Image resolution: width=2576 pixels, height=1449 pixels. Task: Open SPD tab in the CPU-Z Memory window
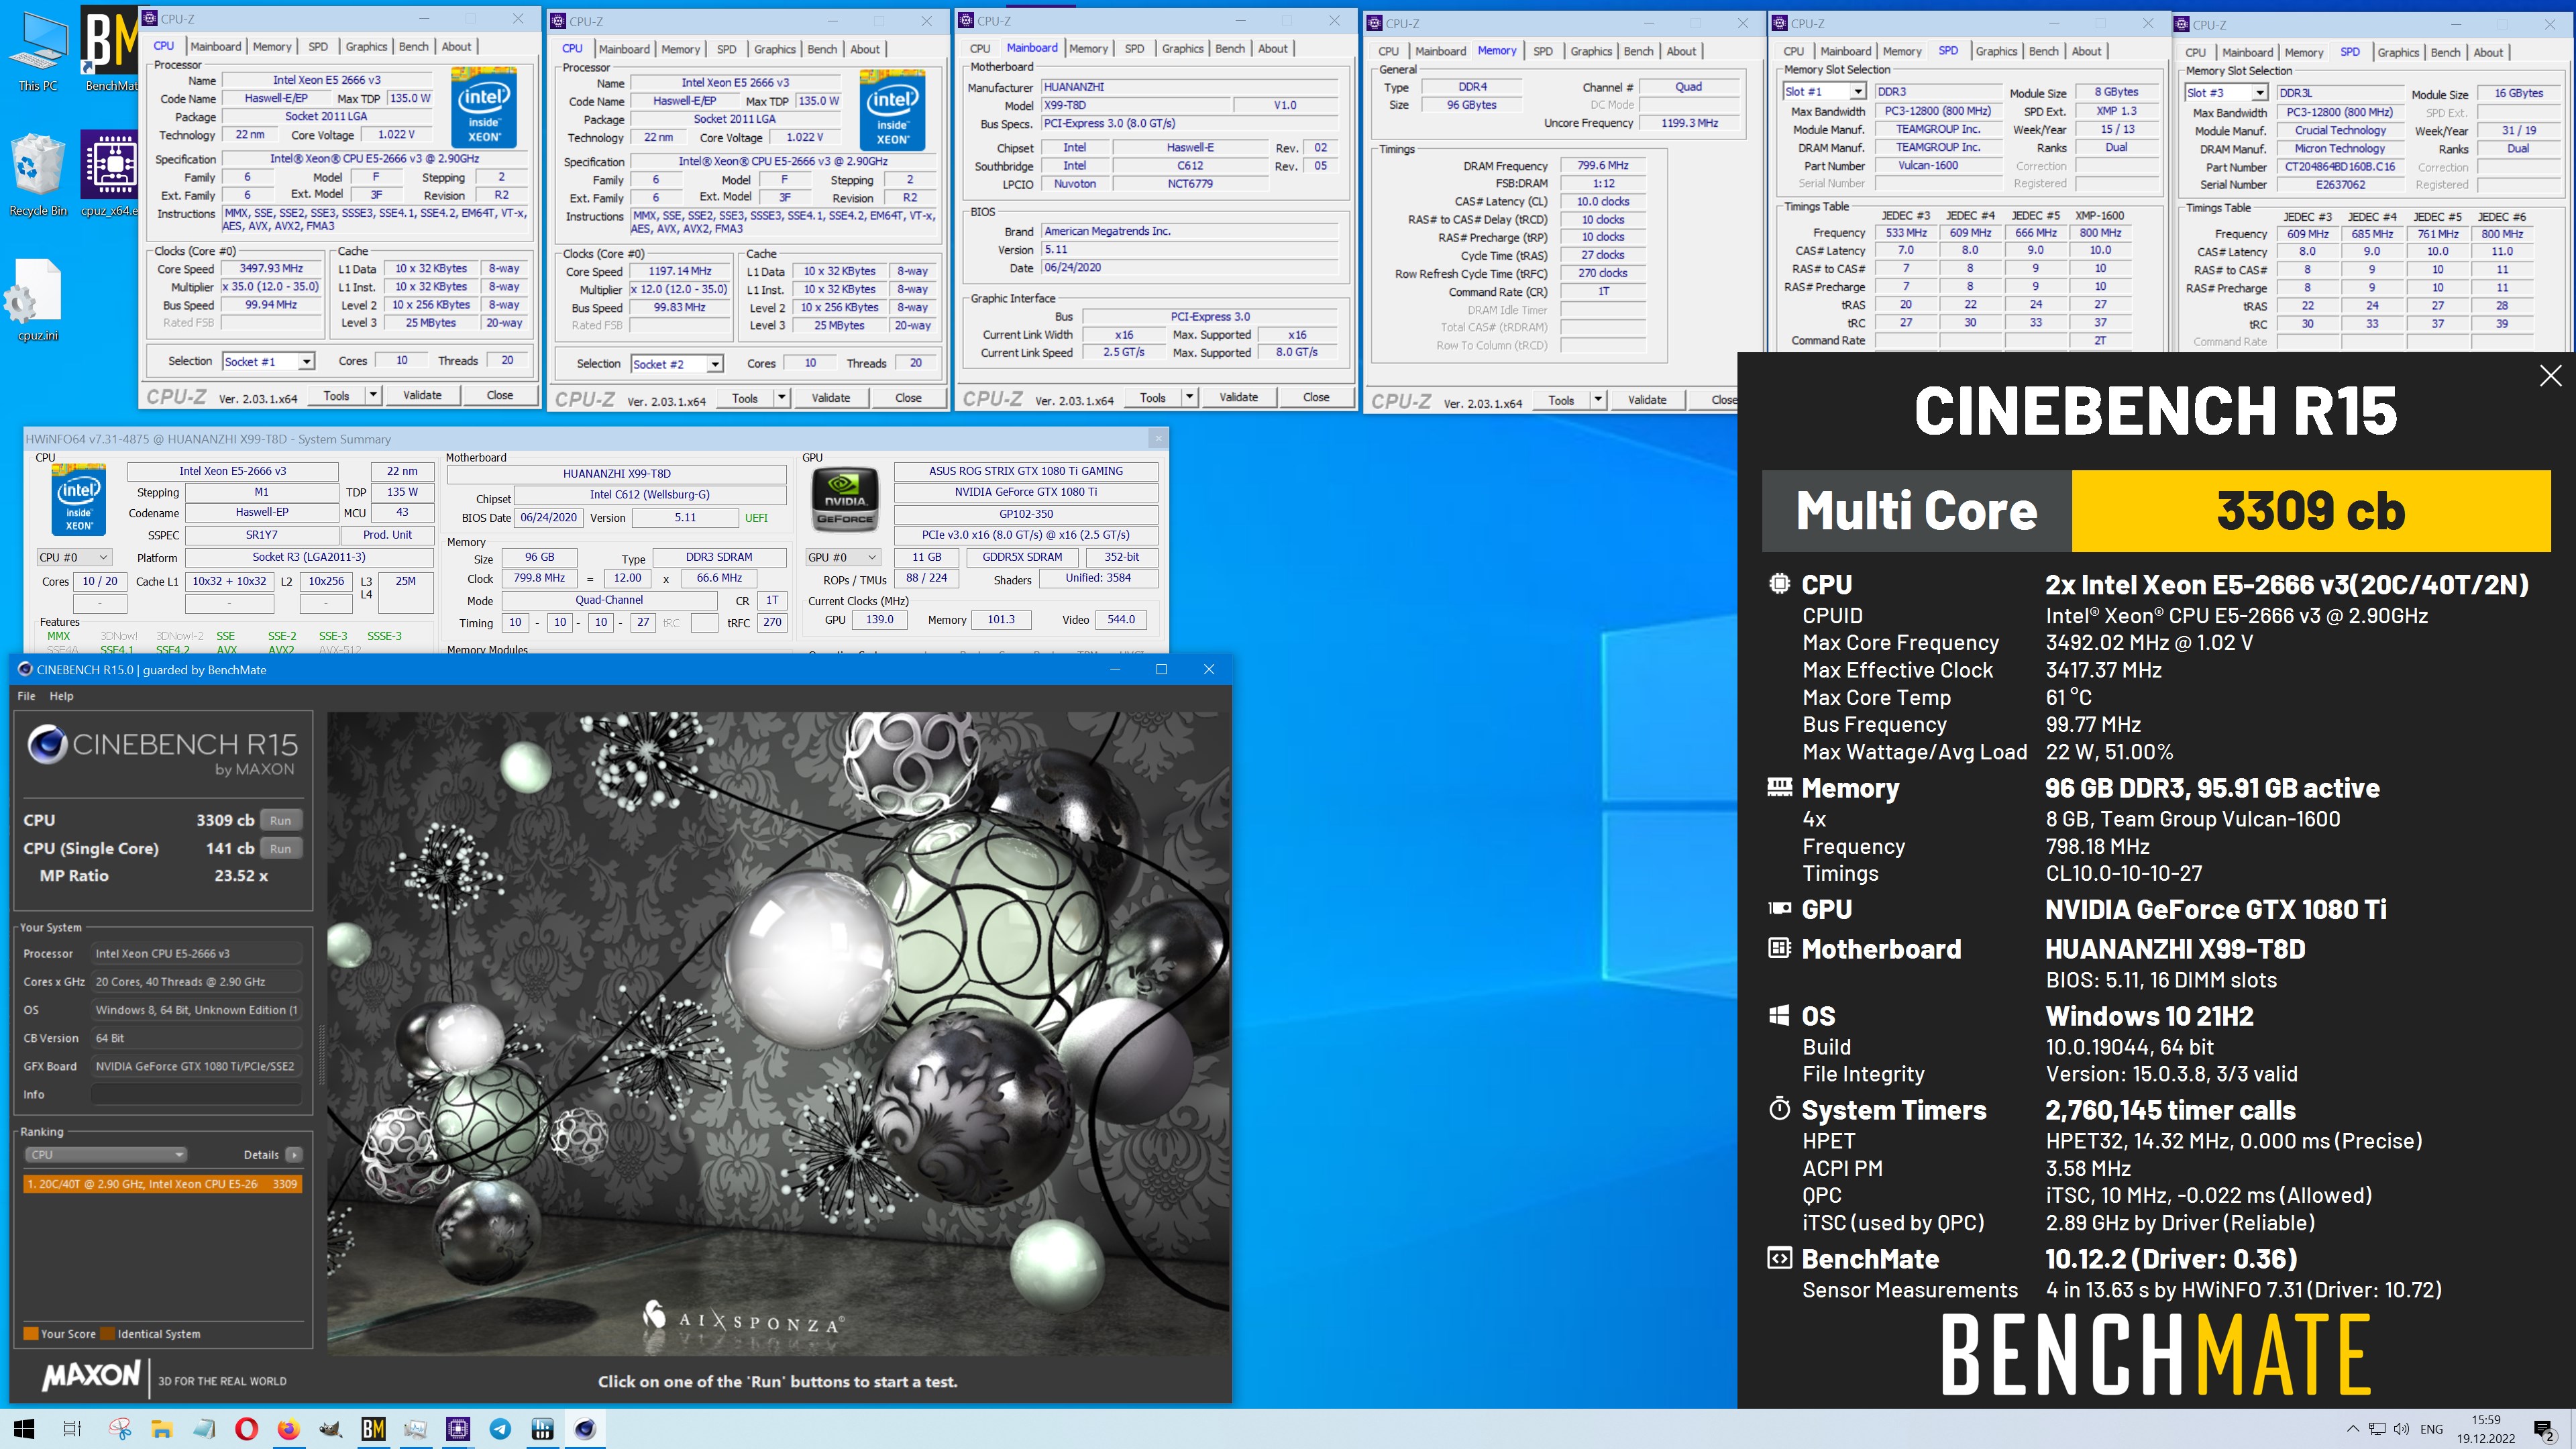click(x=1543, y=51)
